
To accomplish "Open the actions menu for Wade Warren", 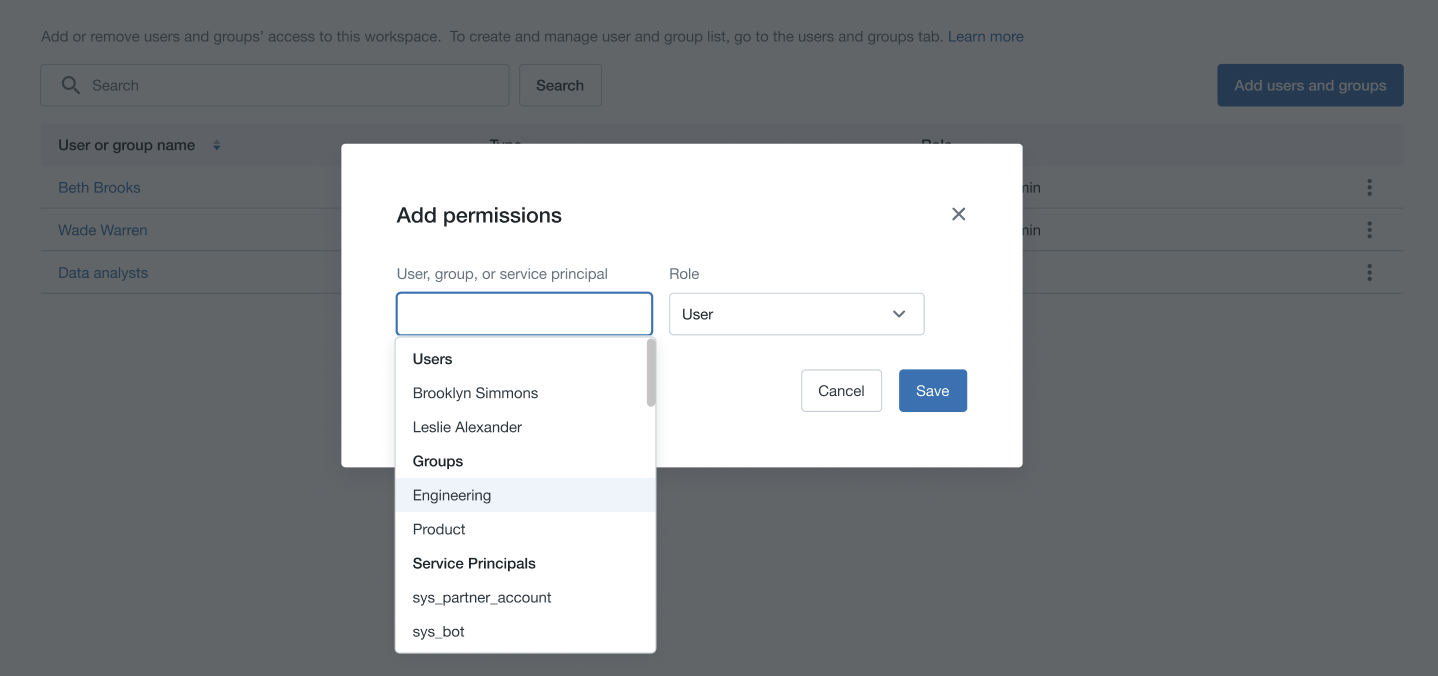I will click(x=1369, y=229).
